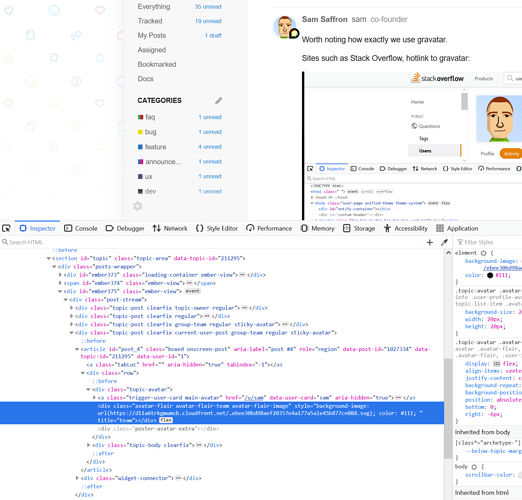Collapse the div id="ember375" node
This screenshot has width=522, height=500.
tap(60, 291)
